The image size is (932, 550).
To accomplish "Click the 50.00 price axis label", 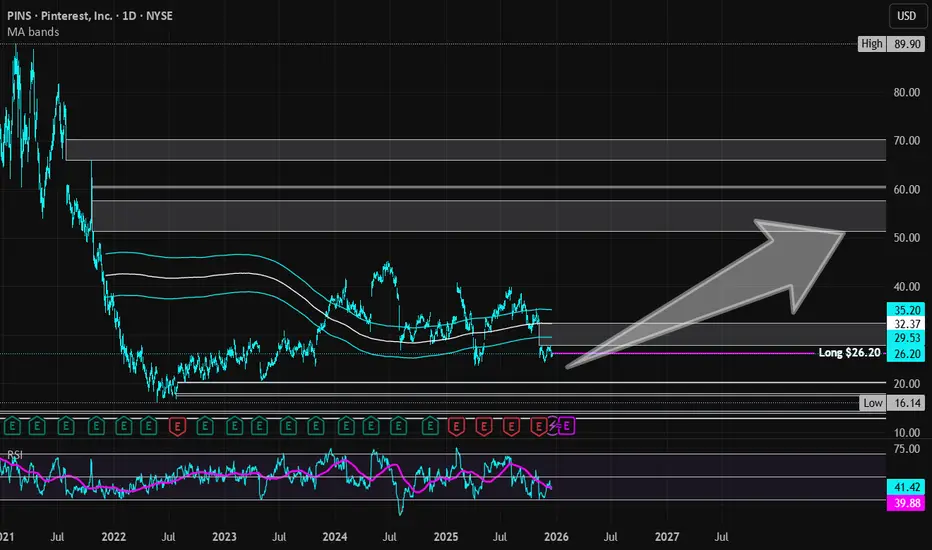I will [x=906, y=238].
